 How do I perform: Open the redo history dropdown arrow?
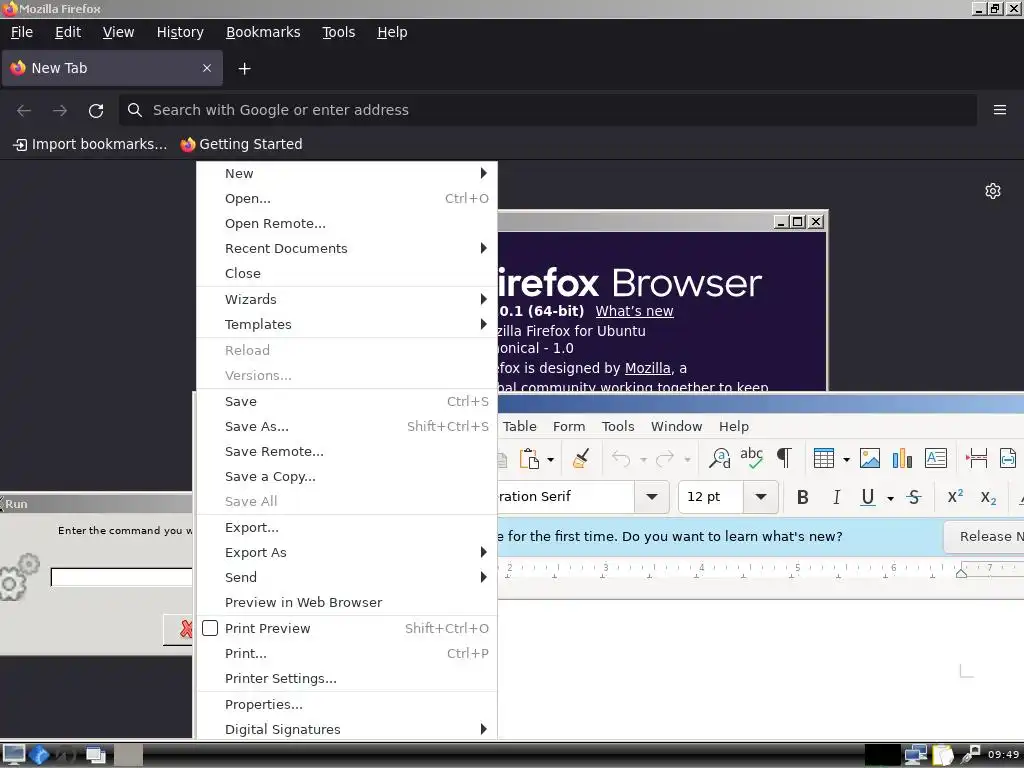click(687, 460)
